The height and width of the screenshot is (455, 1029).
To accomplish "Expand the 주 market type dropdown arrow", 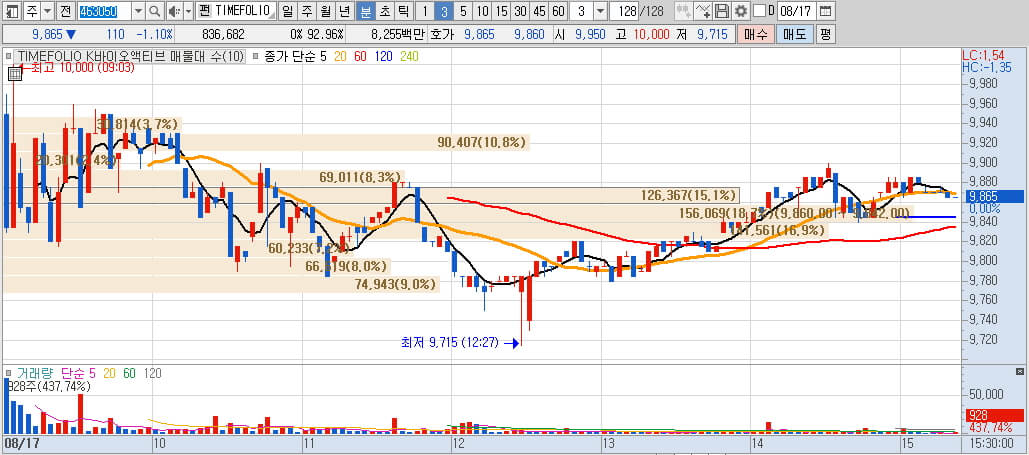I will (x=47, y=11).
